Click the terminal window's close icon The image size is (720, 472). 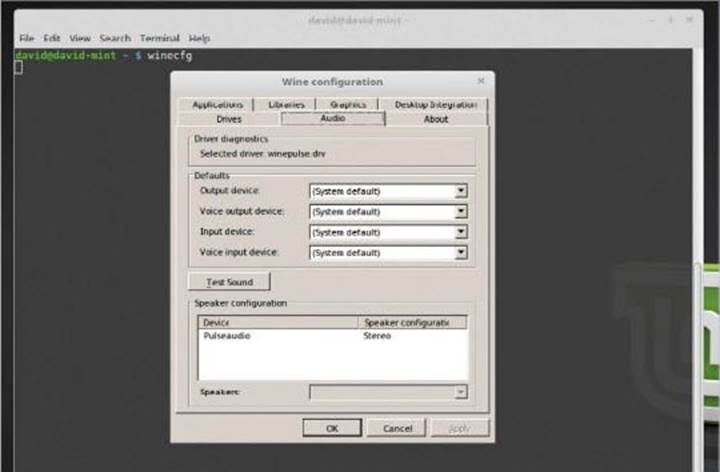[689, 20]
